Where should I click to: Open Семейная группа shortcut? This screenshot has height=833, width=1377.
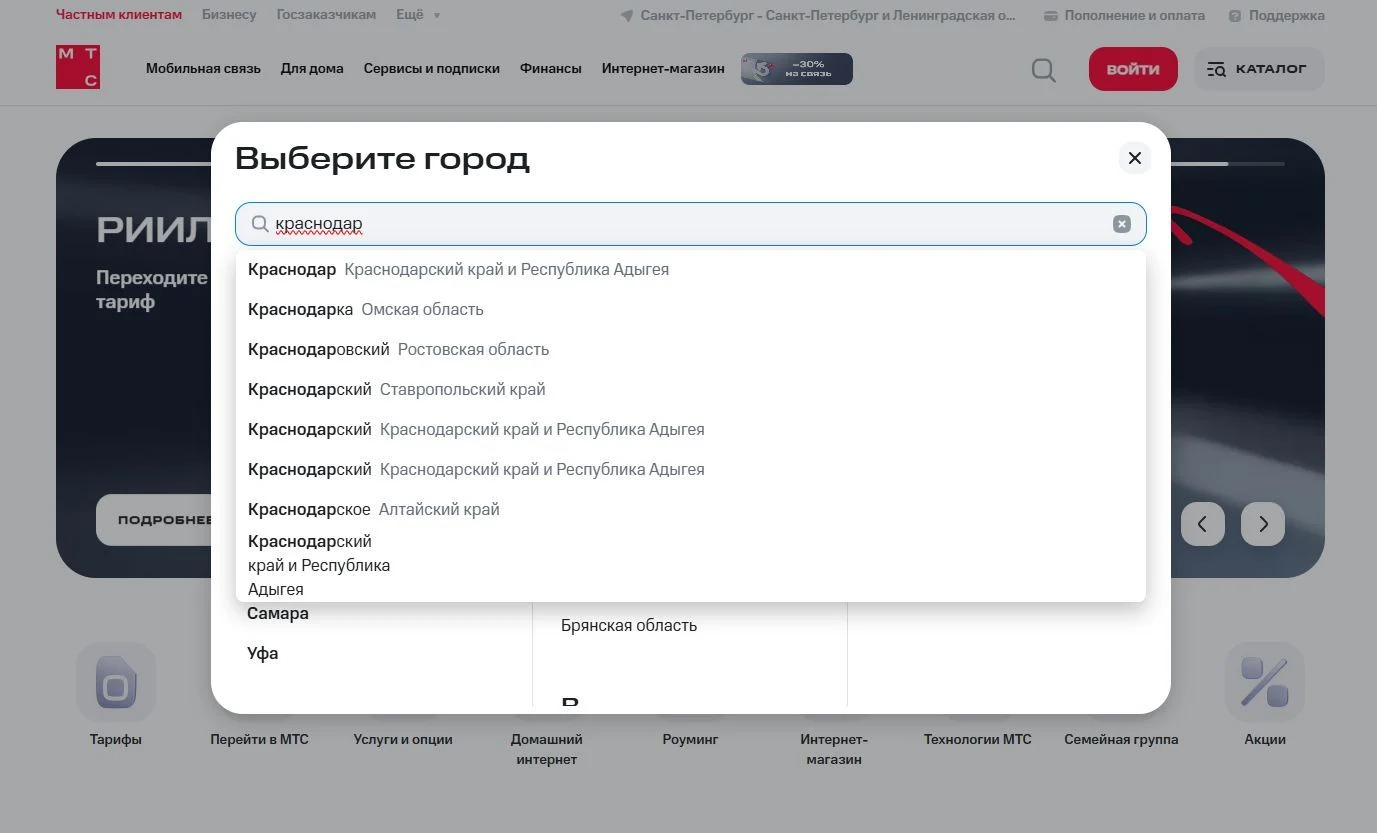[x=1121, y=740]
